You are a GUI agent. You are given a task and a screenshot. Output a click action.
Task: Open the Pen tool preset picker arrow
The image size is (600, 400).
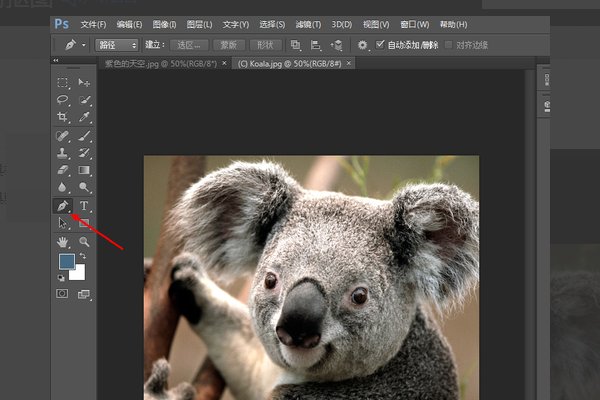84,45
